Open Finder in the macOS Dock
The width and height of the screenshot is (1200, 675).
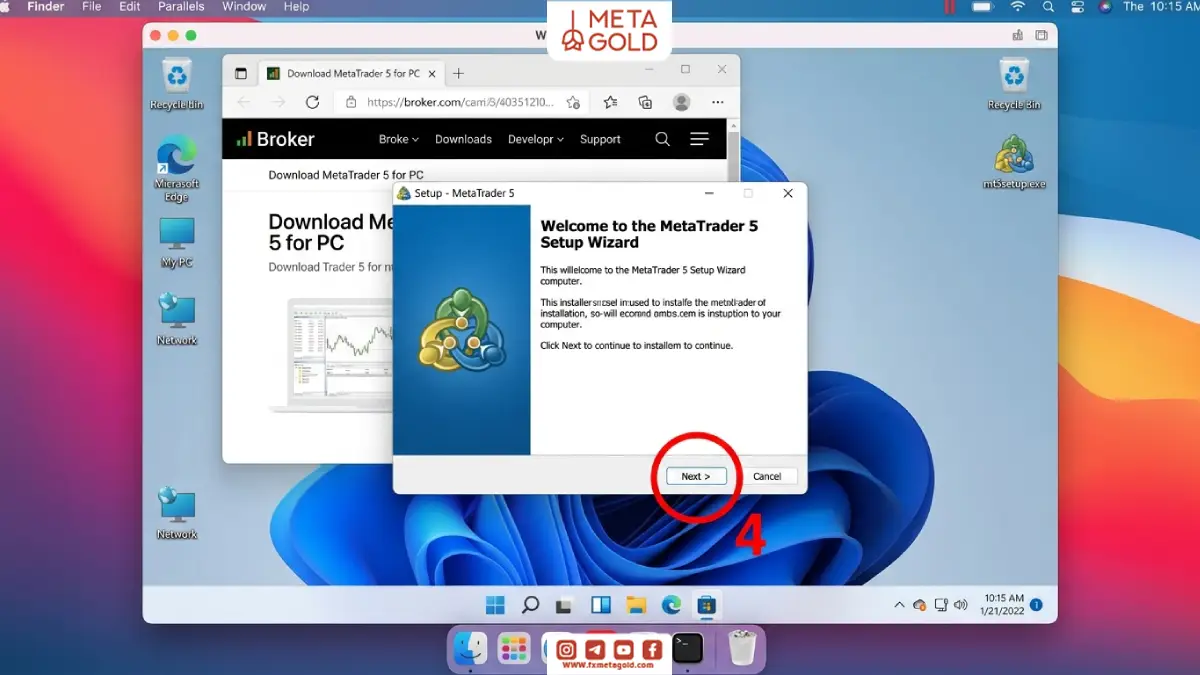tap(470, 649)
